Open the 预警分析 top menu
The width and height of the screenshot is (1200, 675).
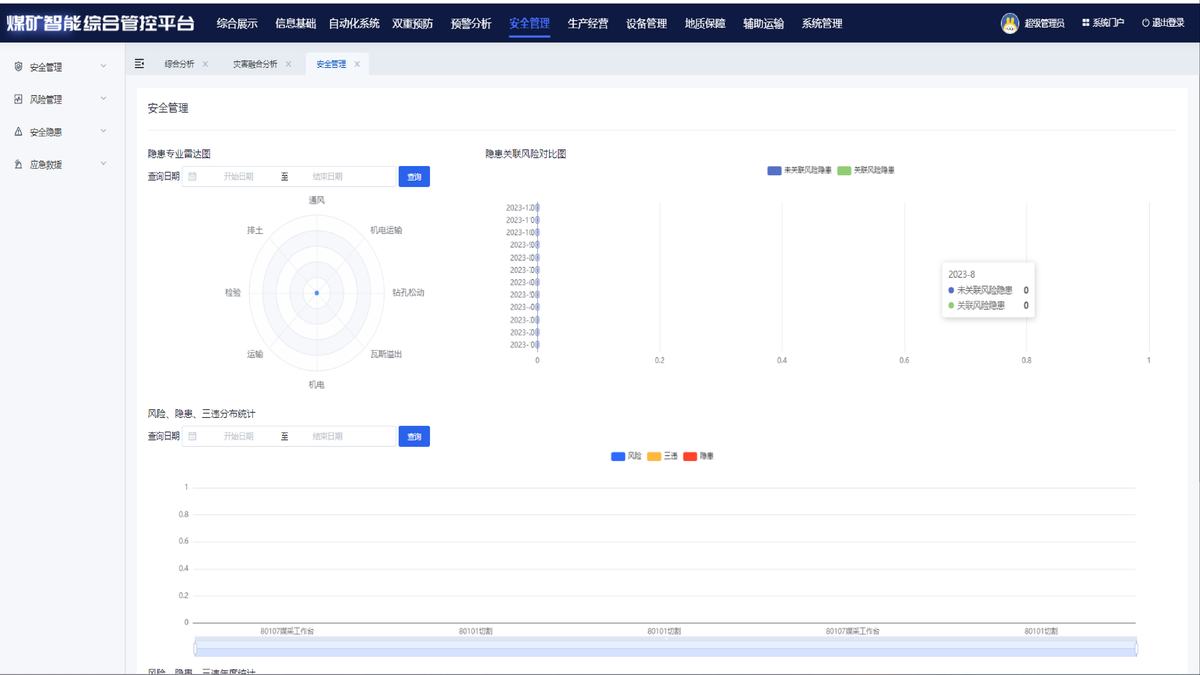pyautogui.click(x=471, y=23)
